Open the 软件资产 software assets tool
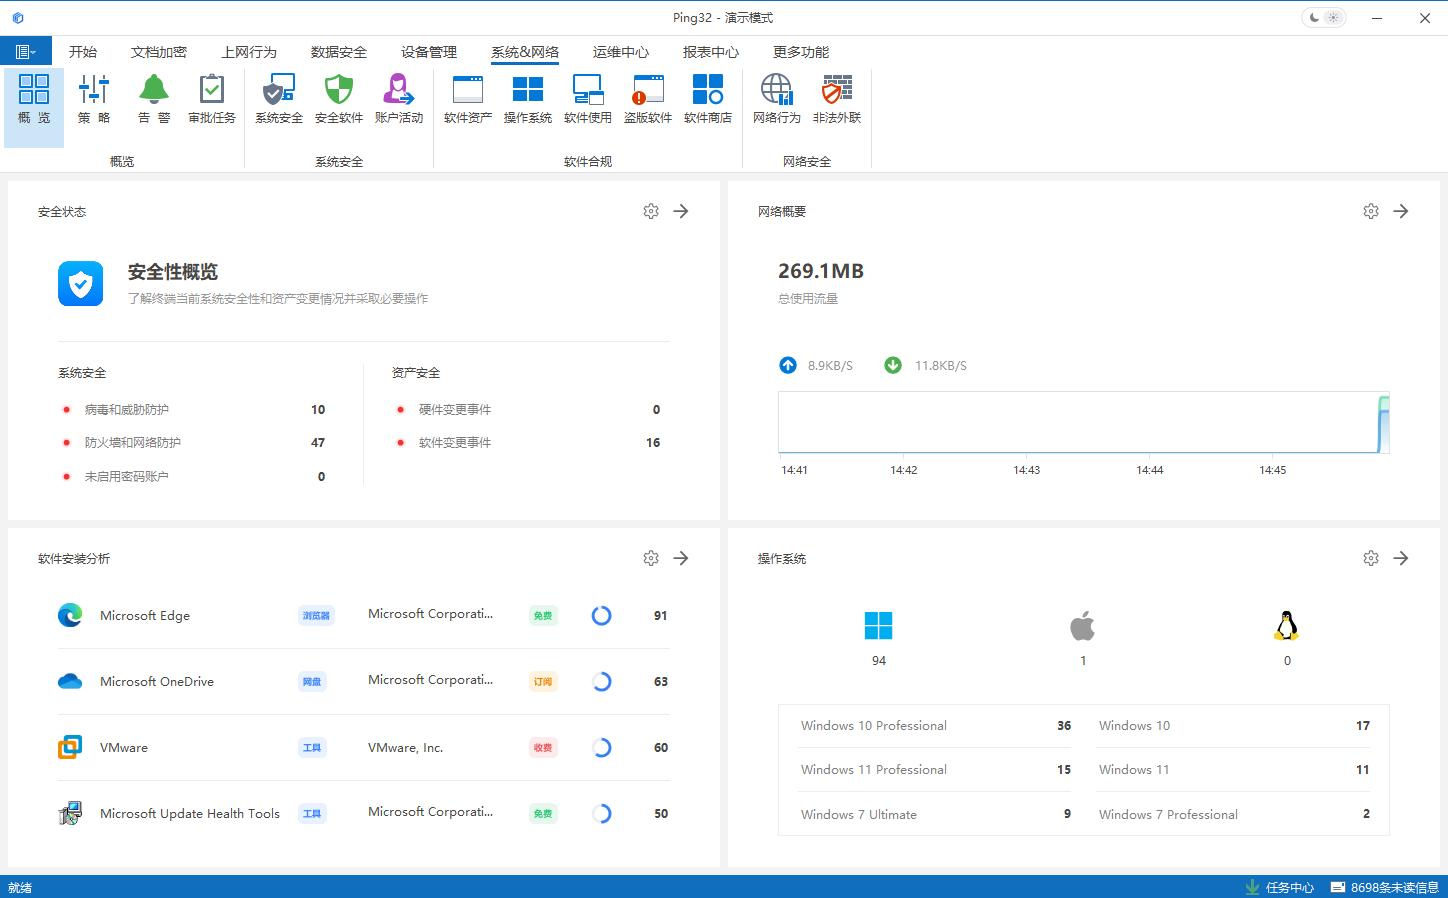The image size is (1448, 898). tap(466, 100)
